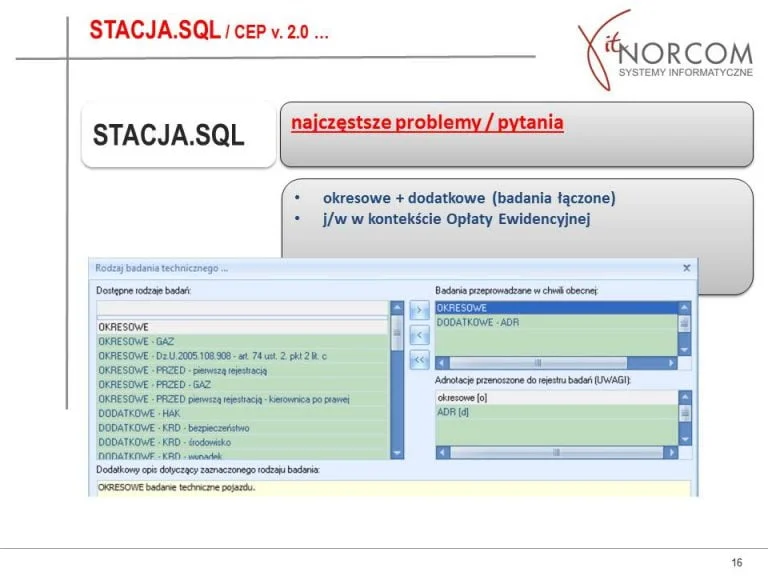Viewport: 768px width, 576px height.
Task: Click the remove (<) arrow button
Action: (420, 335)
